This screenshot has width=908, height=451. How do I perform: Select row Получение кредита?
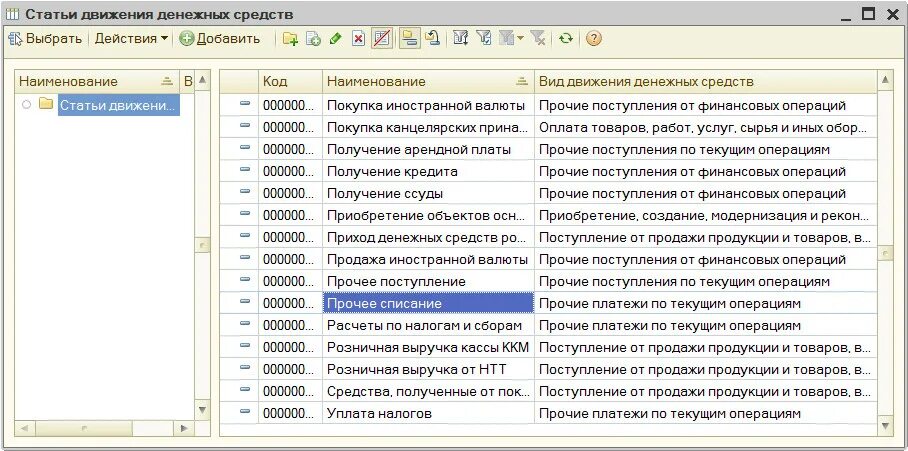pos(548,171)
